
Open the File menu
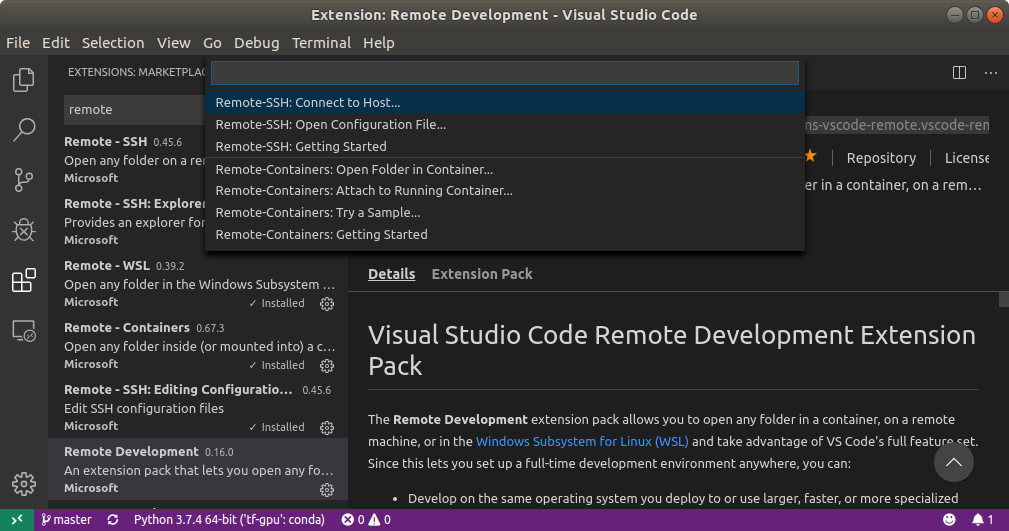point(18,43)
